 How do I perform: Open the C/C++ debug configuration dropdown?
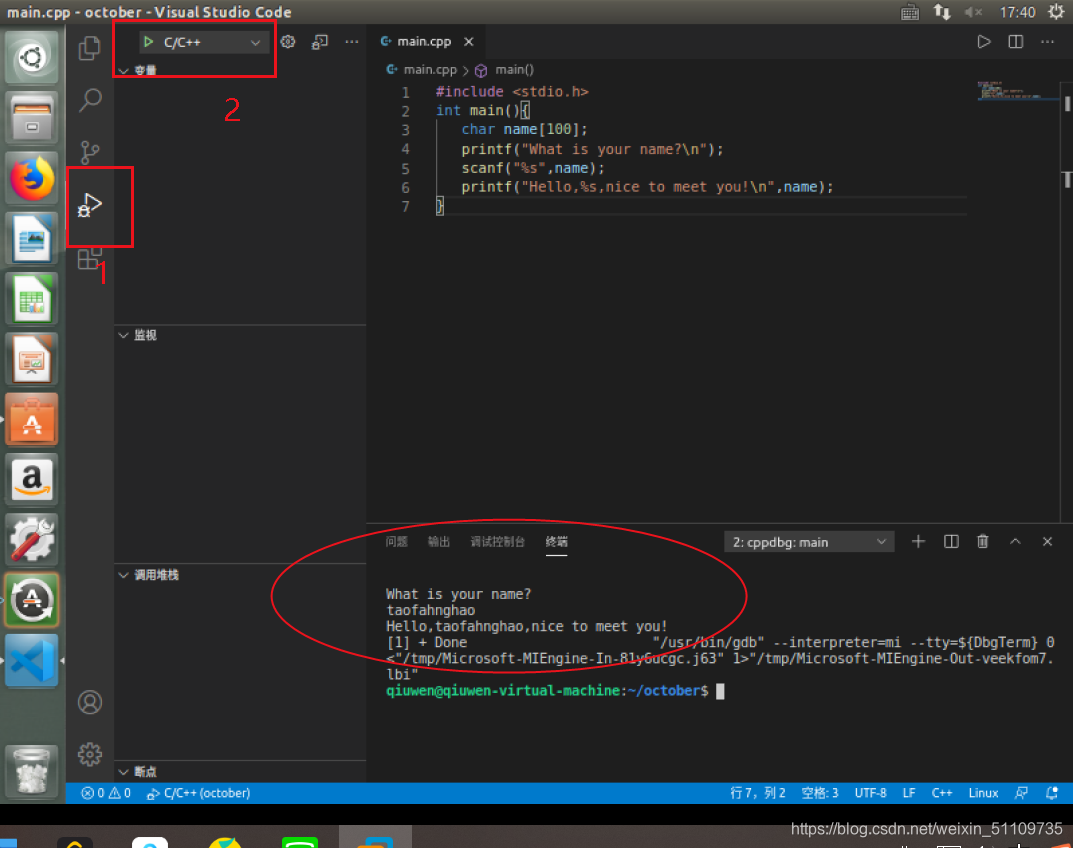pos(202,42)
